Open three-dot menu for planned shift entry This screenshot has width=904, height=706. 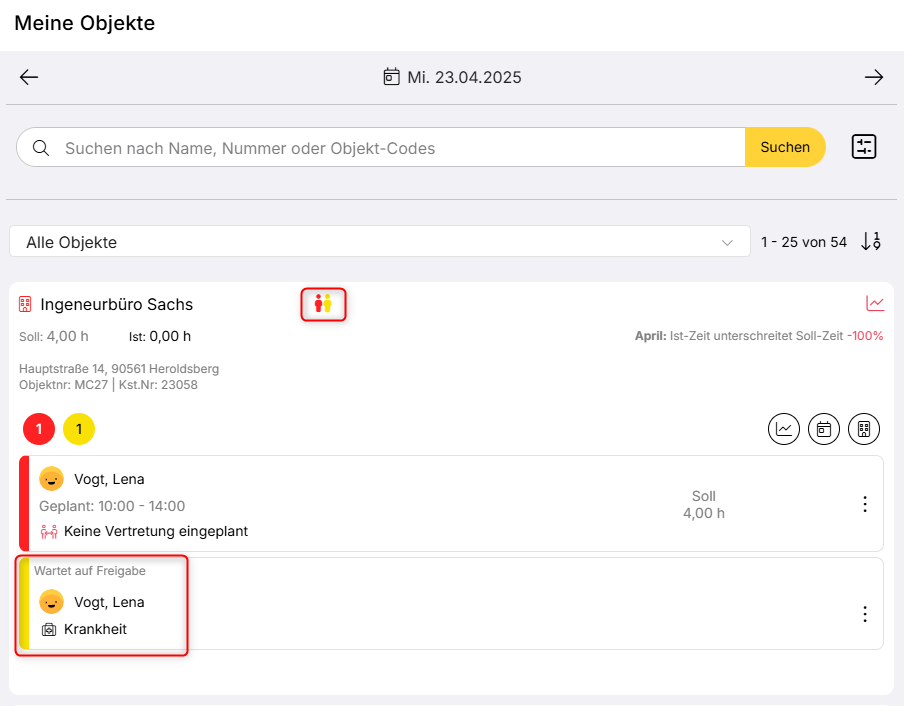(865, 504)
